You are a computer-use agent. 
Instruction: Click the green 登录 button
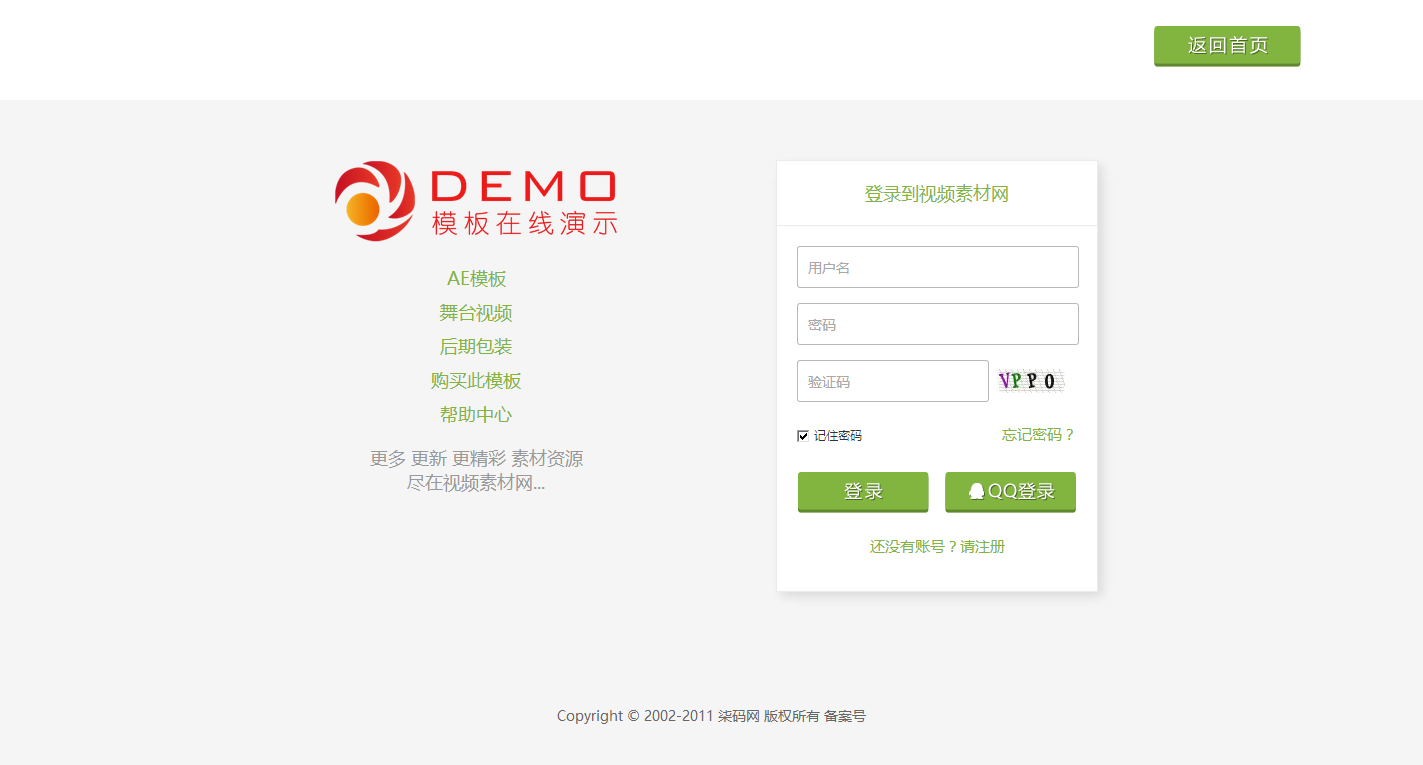click(x=863, y=492)
